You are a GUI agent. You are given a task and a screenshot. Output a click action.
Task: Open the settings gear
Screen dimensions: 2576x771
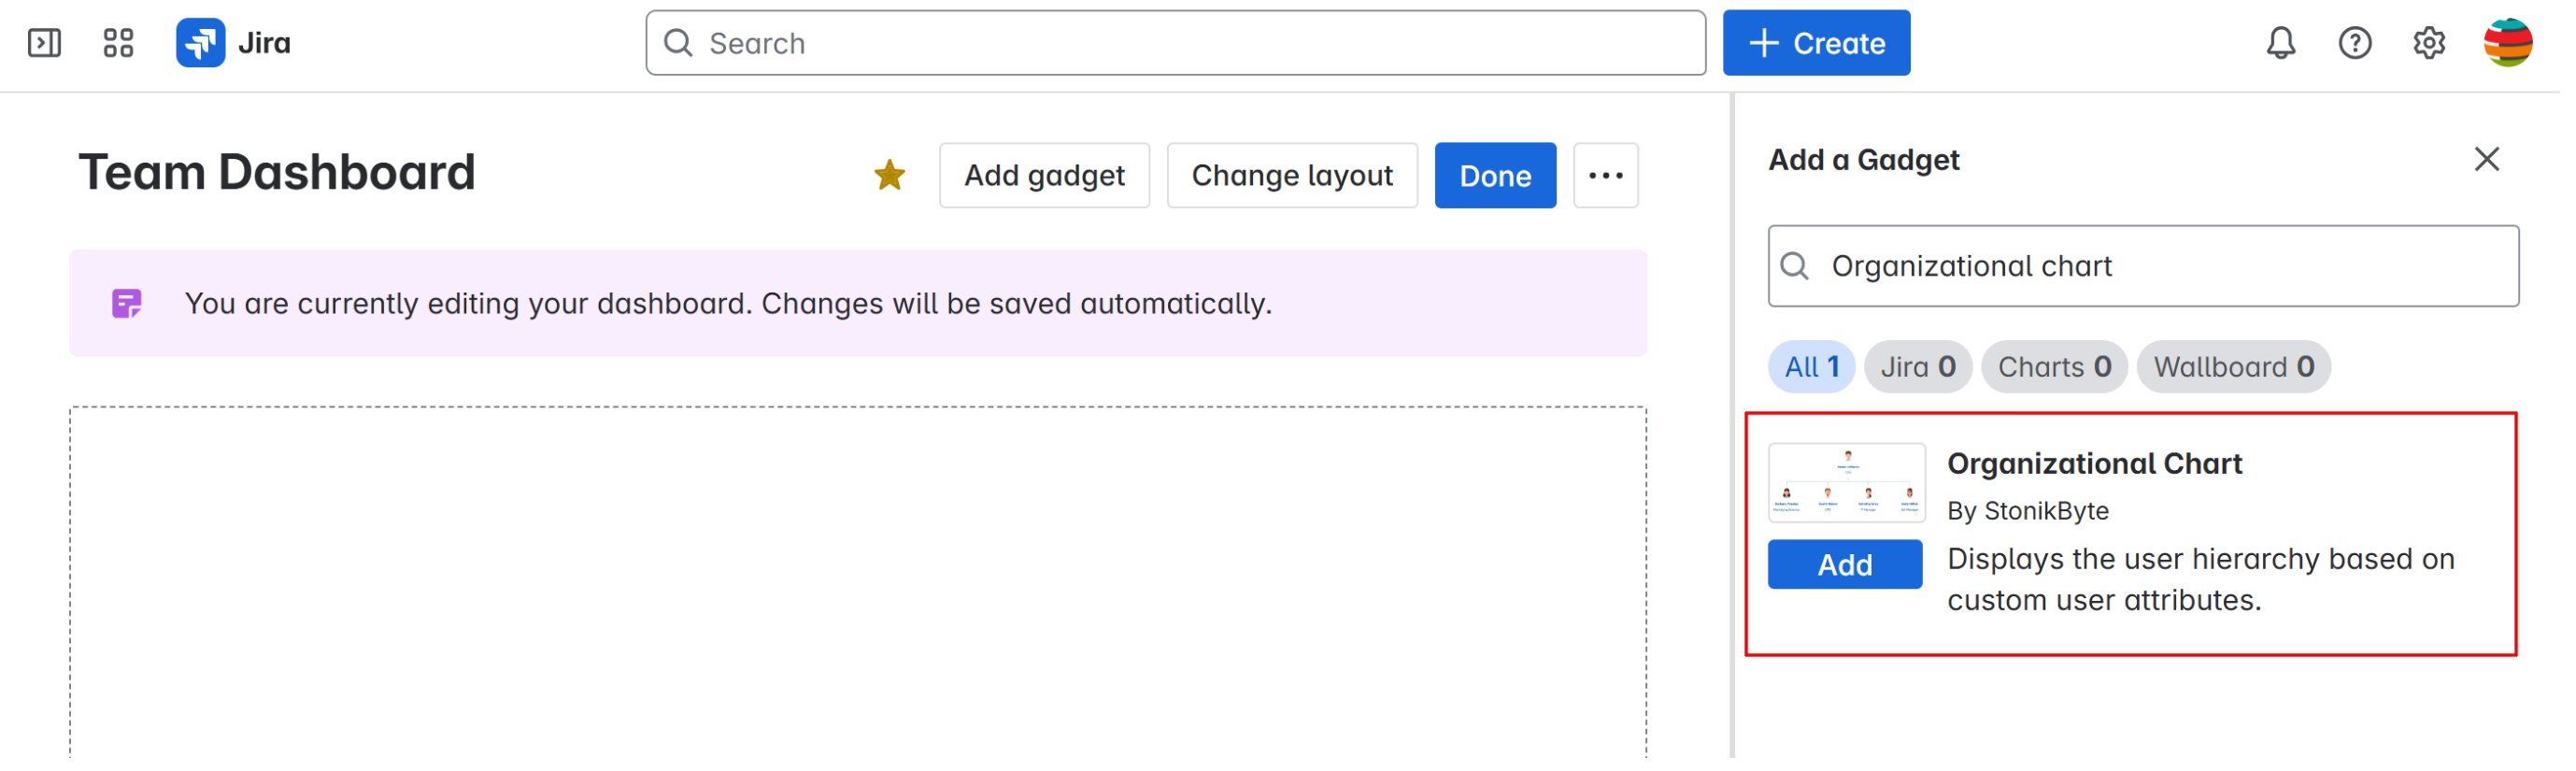click(x=2428, y=43)
